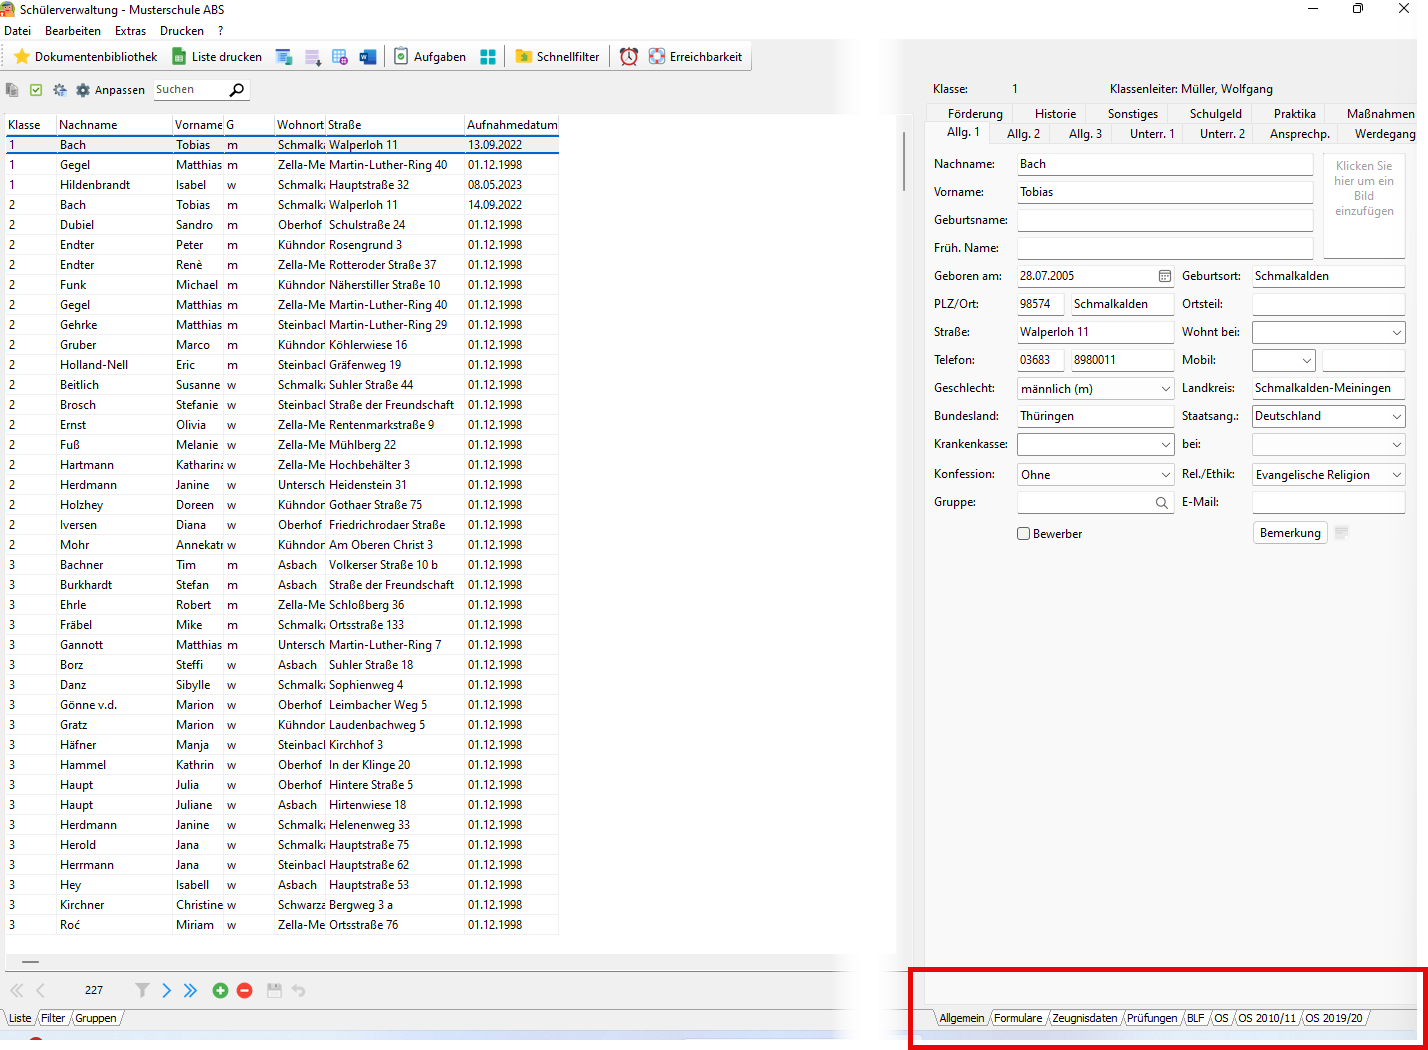Open the Gruppen tab
The width and height of the screenshot is (1428, 1050).
pyautogui.click(x=96, y=1018)
